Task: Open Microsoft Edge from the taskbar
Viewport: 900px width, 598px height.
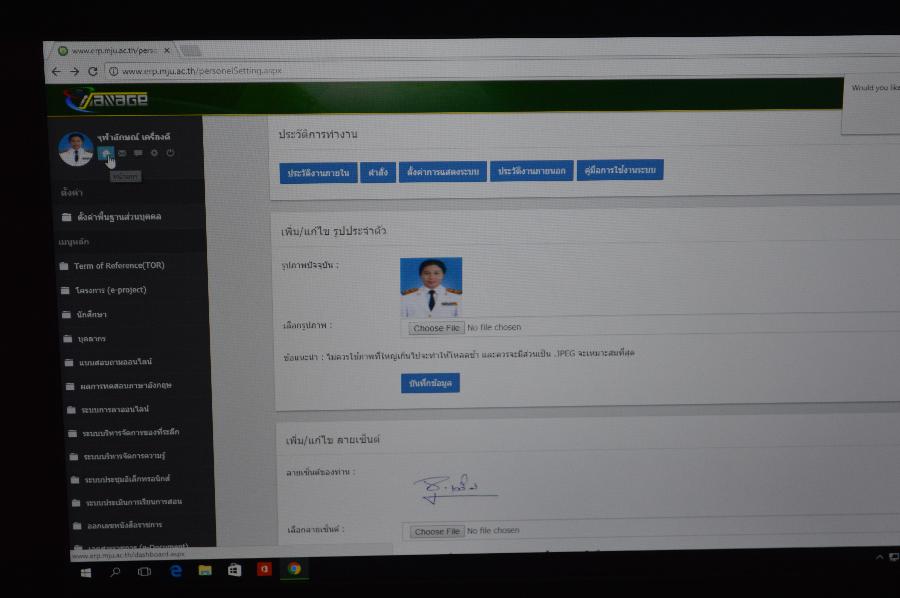Action: point(176,570)
